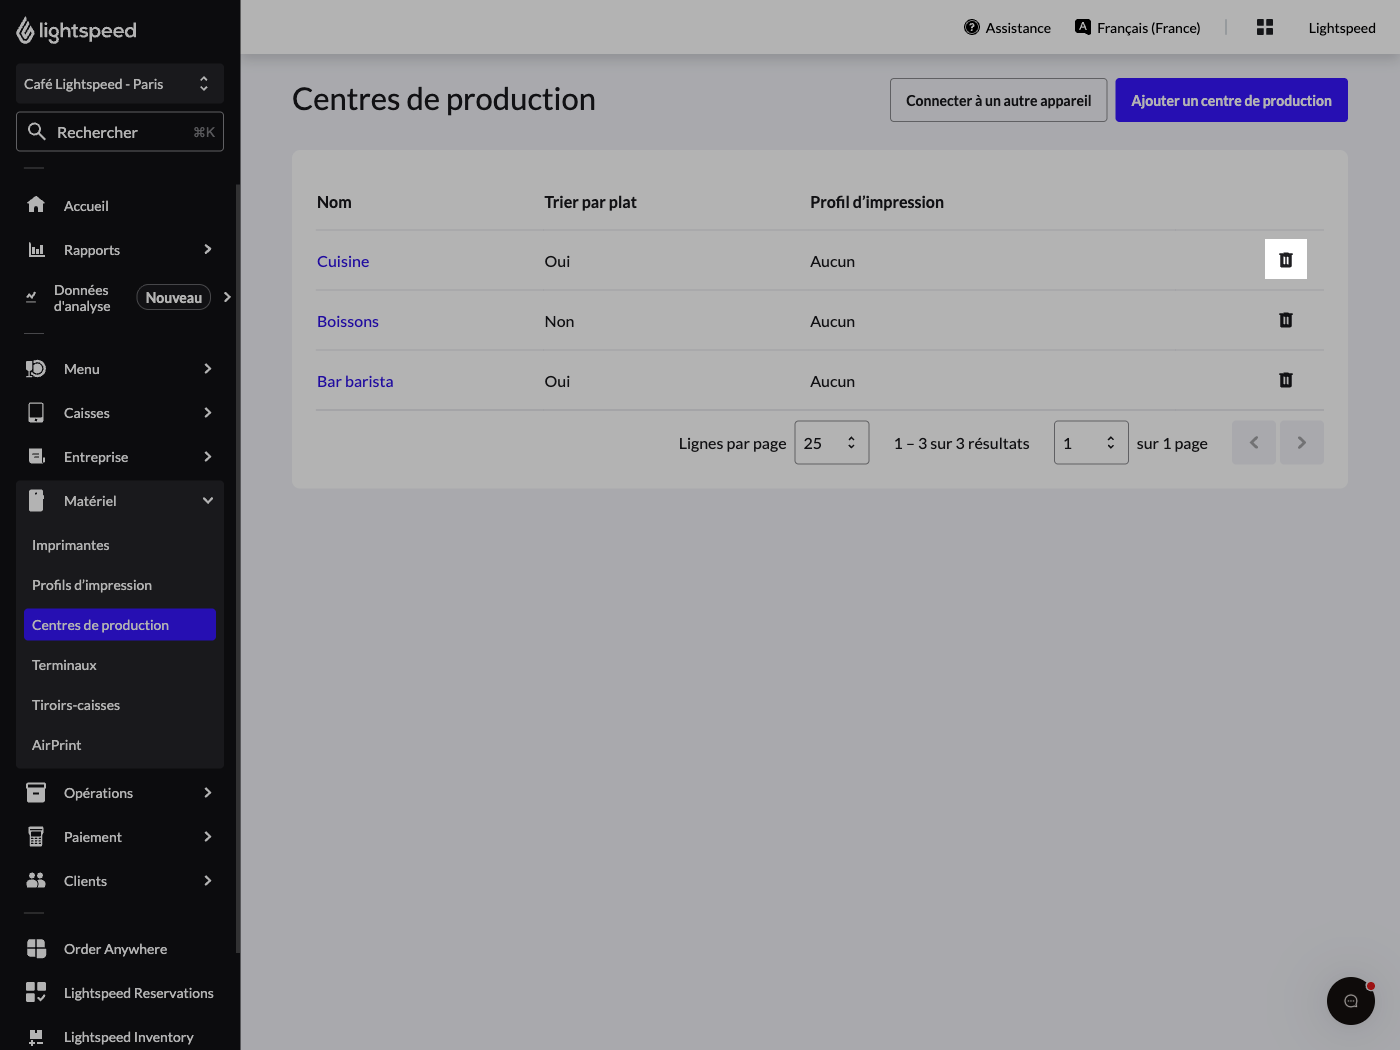Click the Non value in Boissons row
Viewport: 1400px width, 1050px height.
[559, 321]
